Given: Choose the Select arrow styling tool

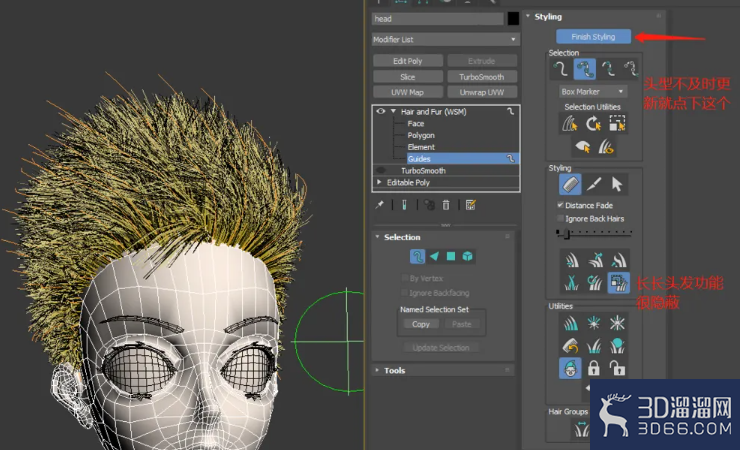Looking at the screenshot, I should (617, 184).
